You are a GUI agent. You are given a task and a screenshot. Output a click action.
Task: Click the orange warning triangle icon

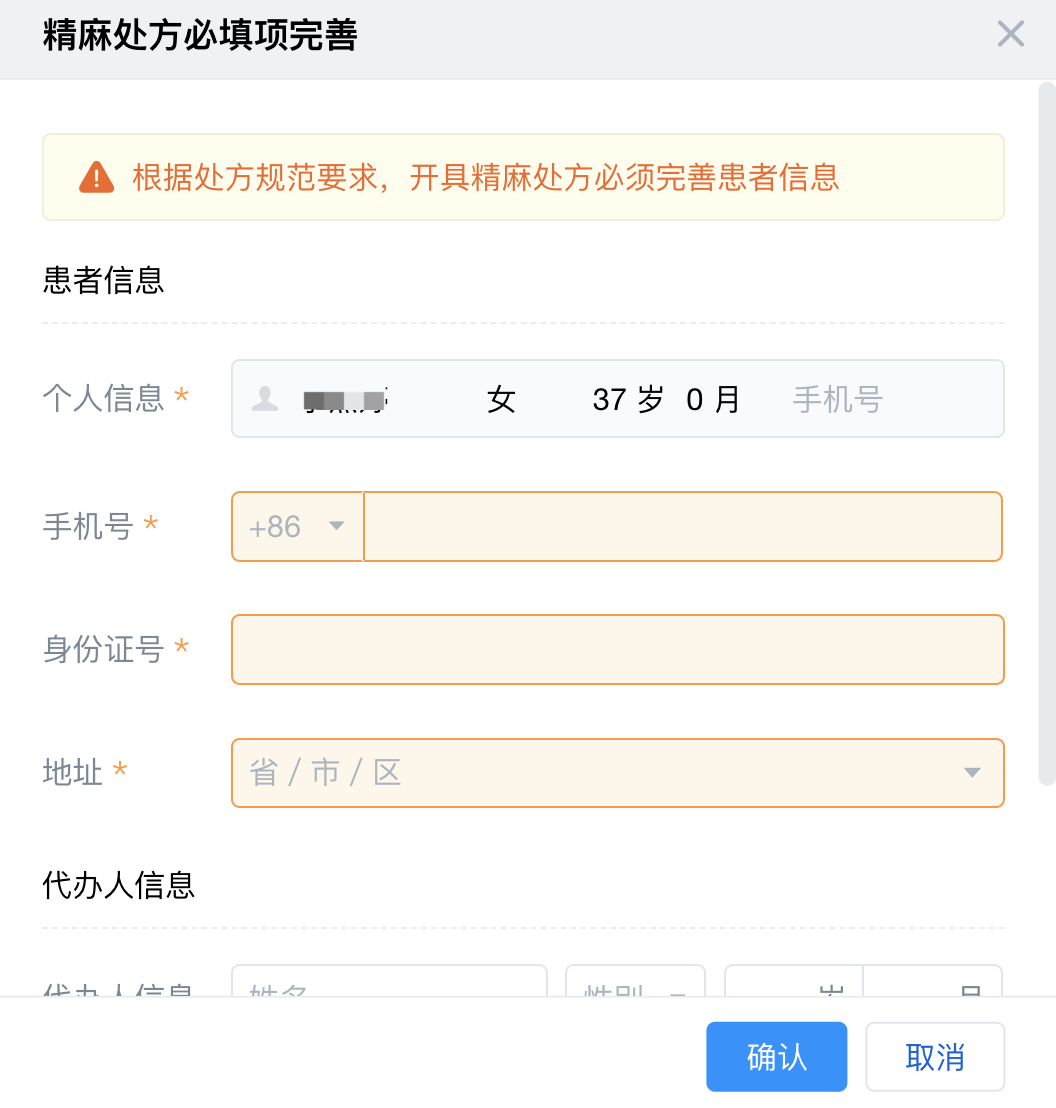pyautogui.click(x=97, y=177)
